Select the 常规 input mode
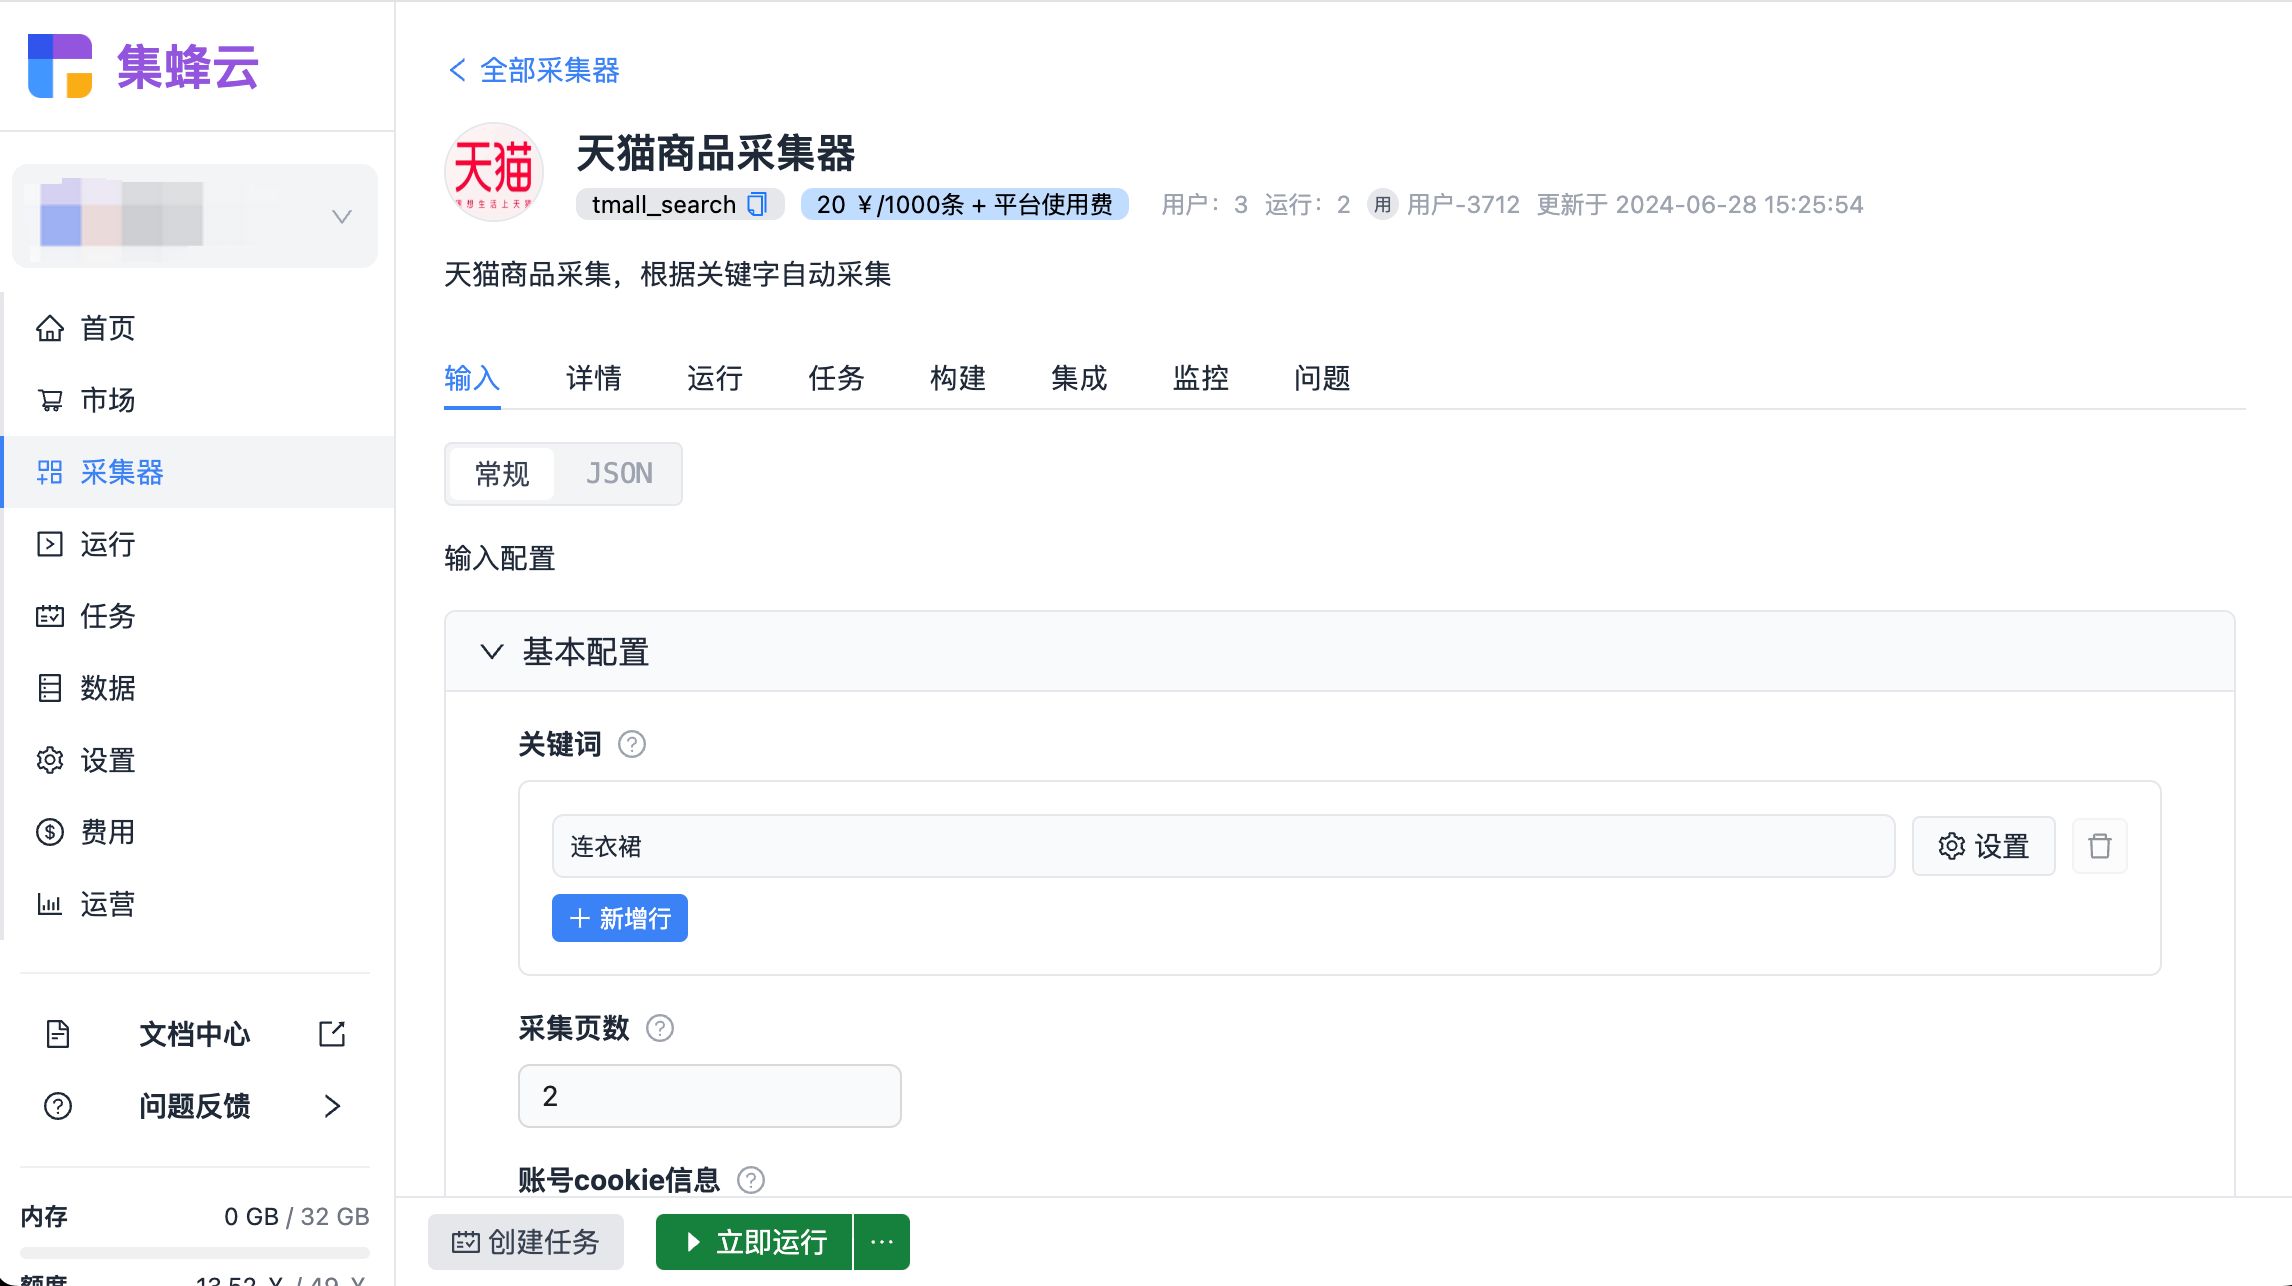This screenshot has width=2292, height=1286. pyautogui.click(x=502, y=474)
